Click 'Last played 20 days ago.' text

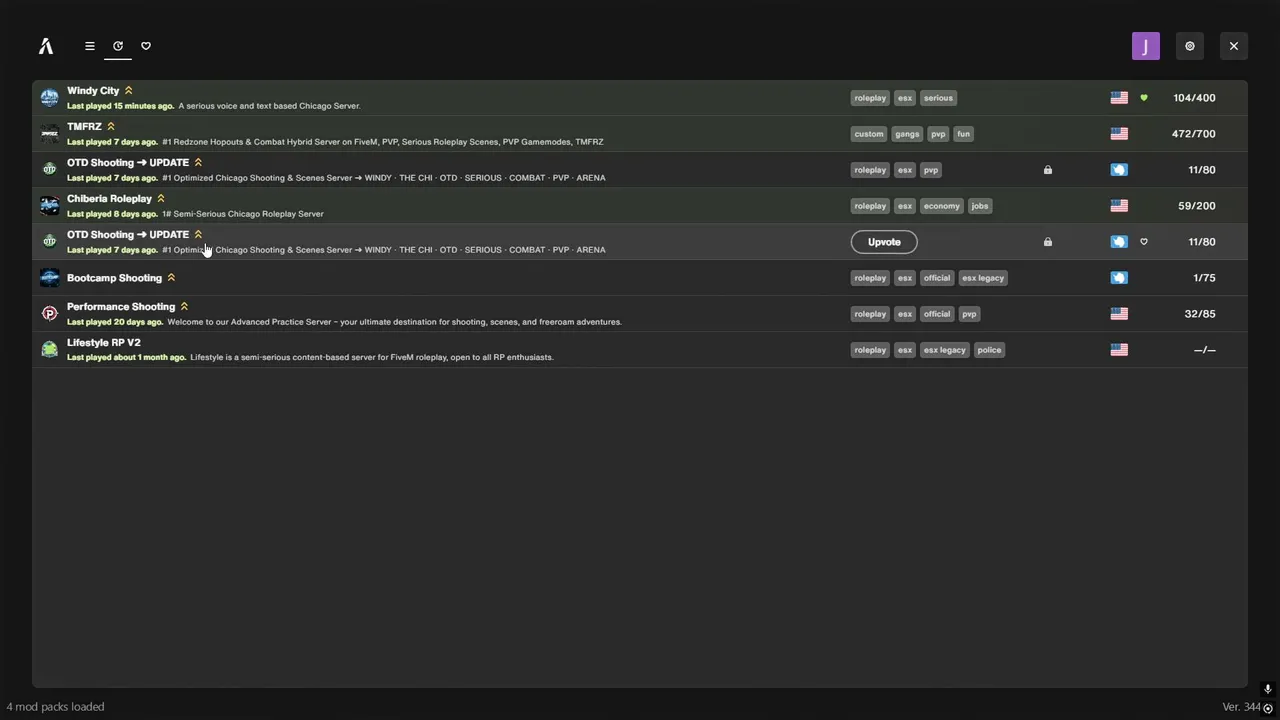pos(115,322)
